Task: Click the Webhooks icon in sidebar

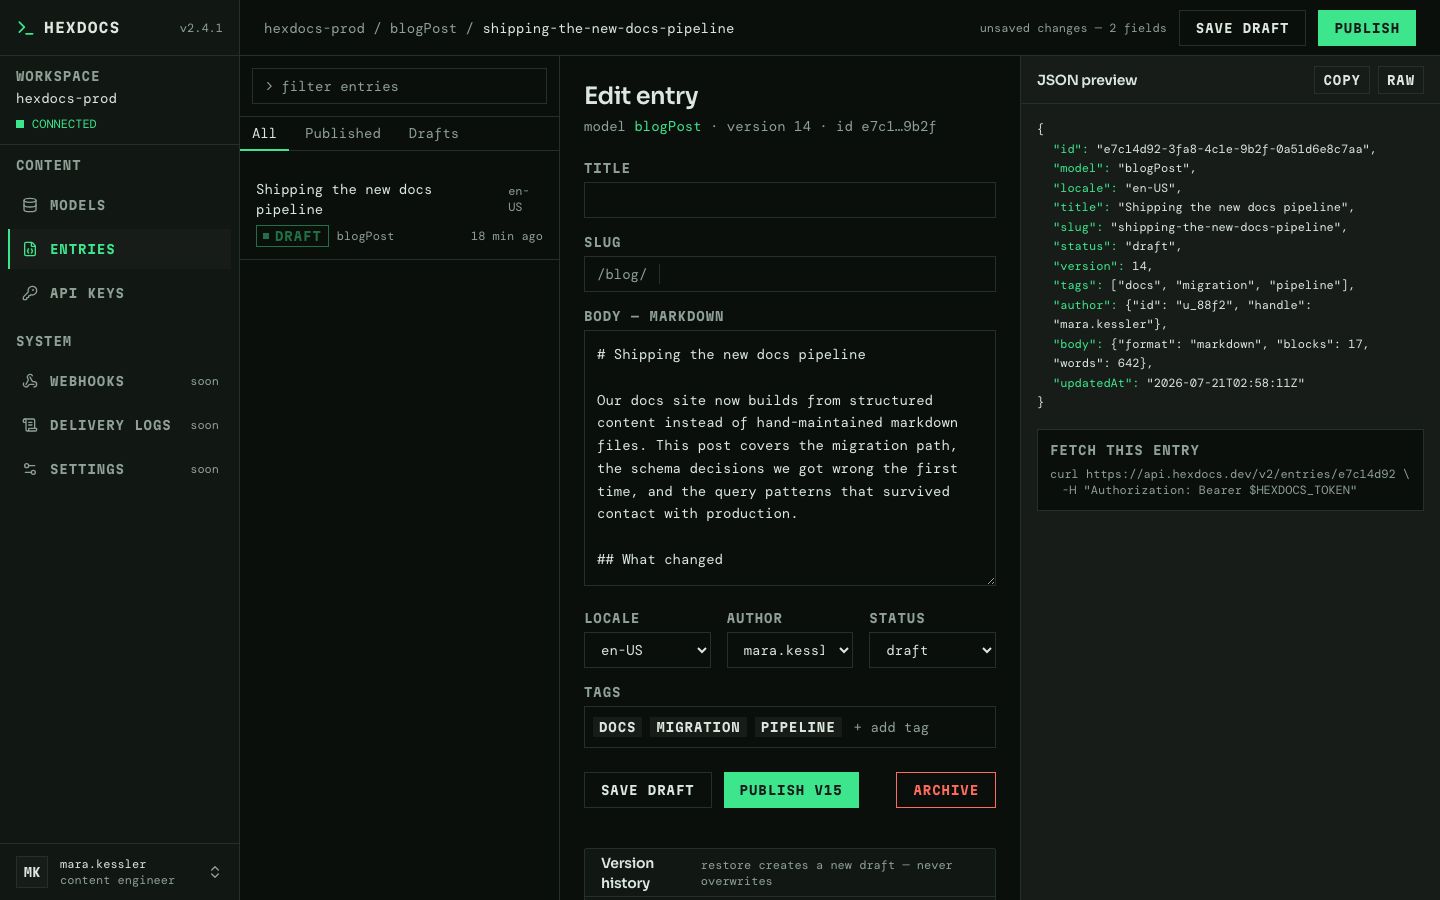Action: tap(30, 381)
